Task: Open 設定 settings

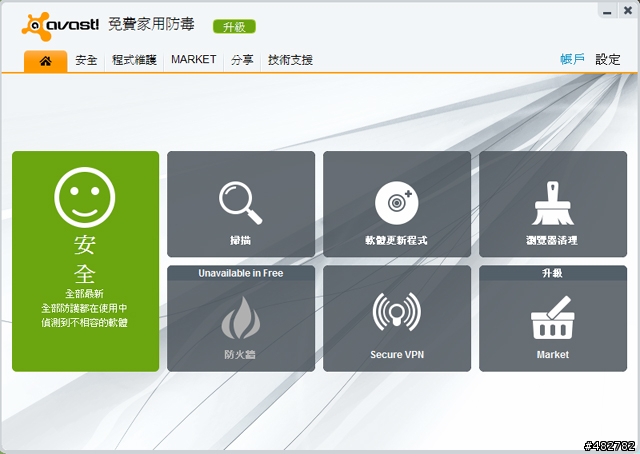Action: tap(608, 59)
